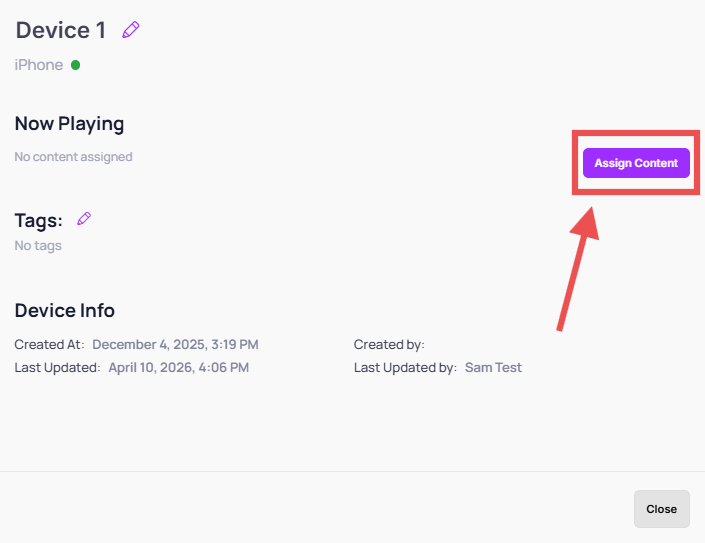Screen dimensions: 705x543
Task: Click the Created At: label
Action: pos(49,345)
